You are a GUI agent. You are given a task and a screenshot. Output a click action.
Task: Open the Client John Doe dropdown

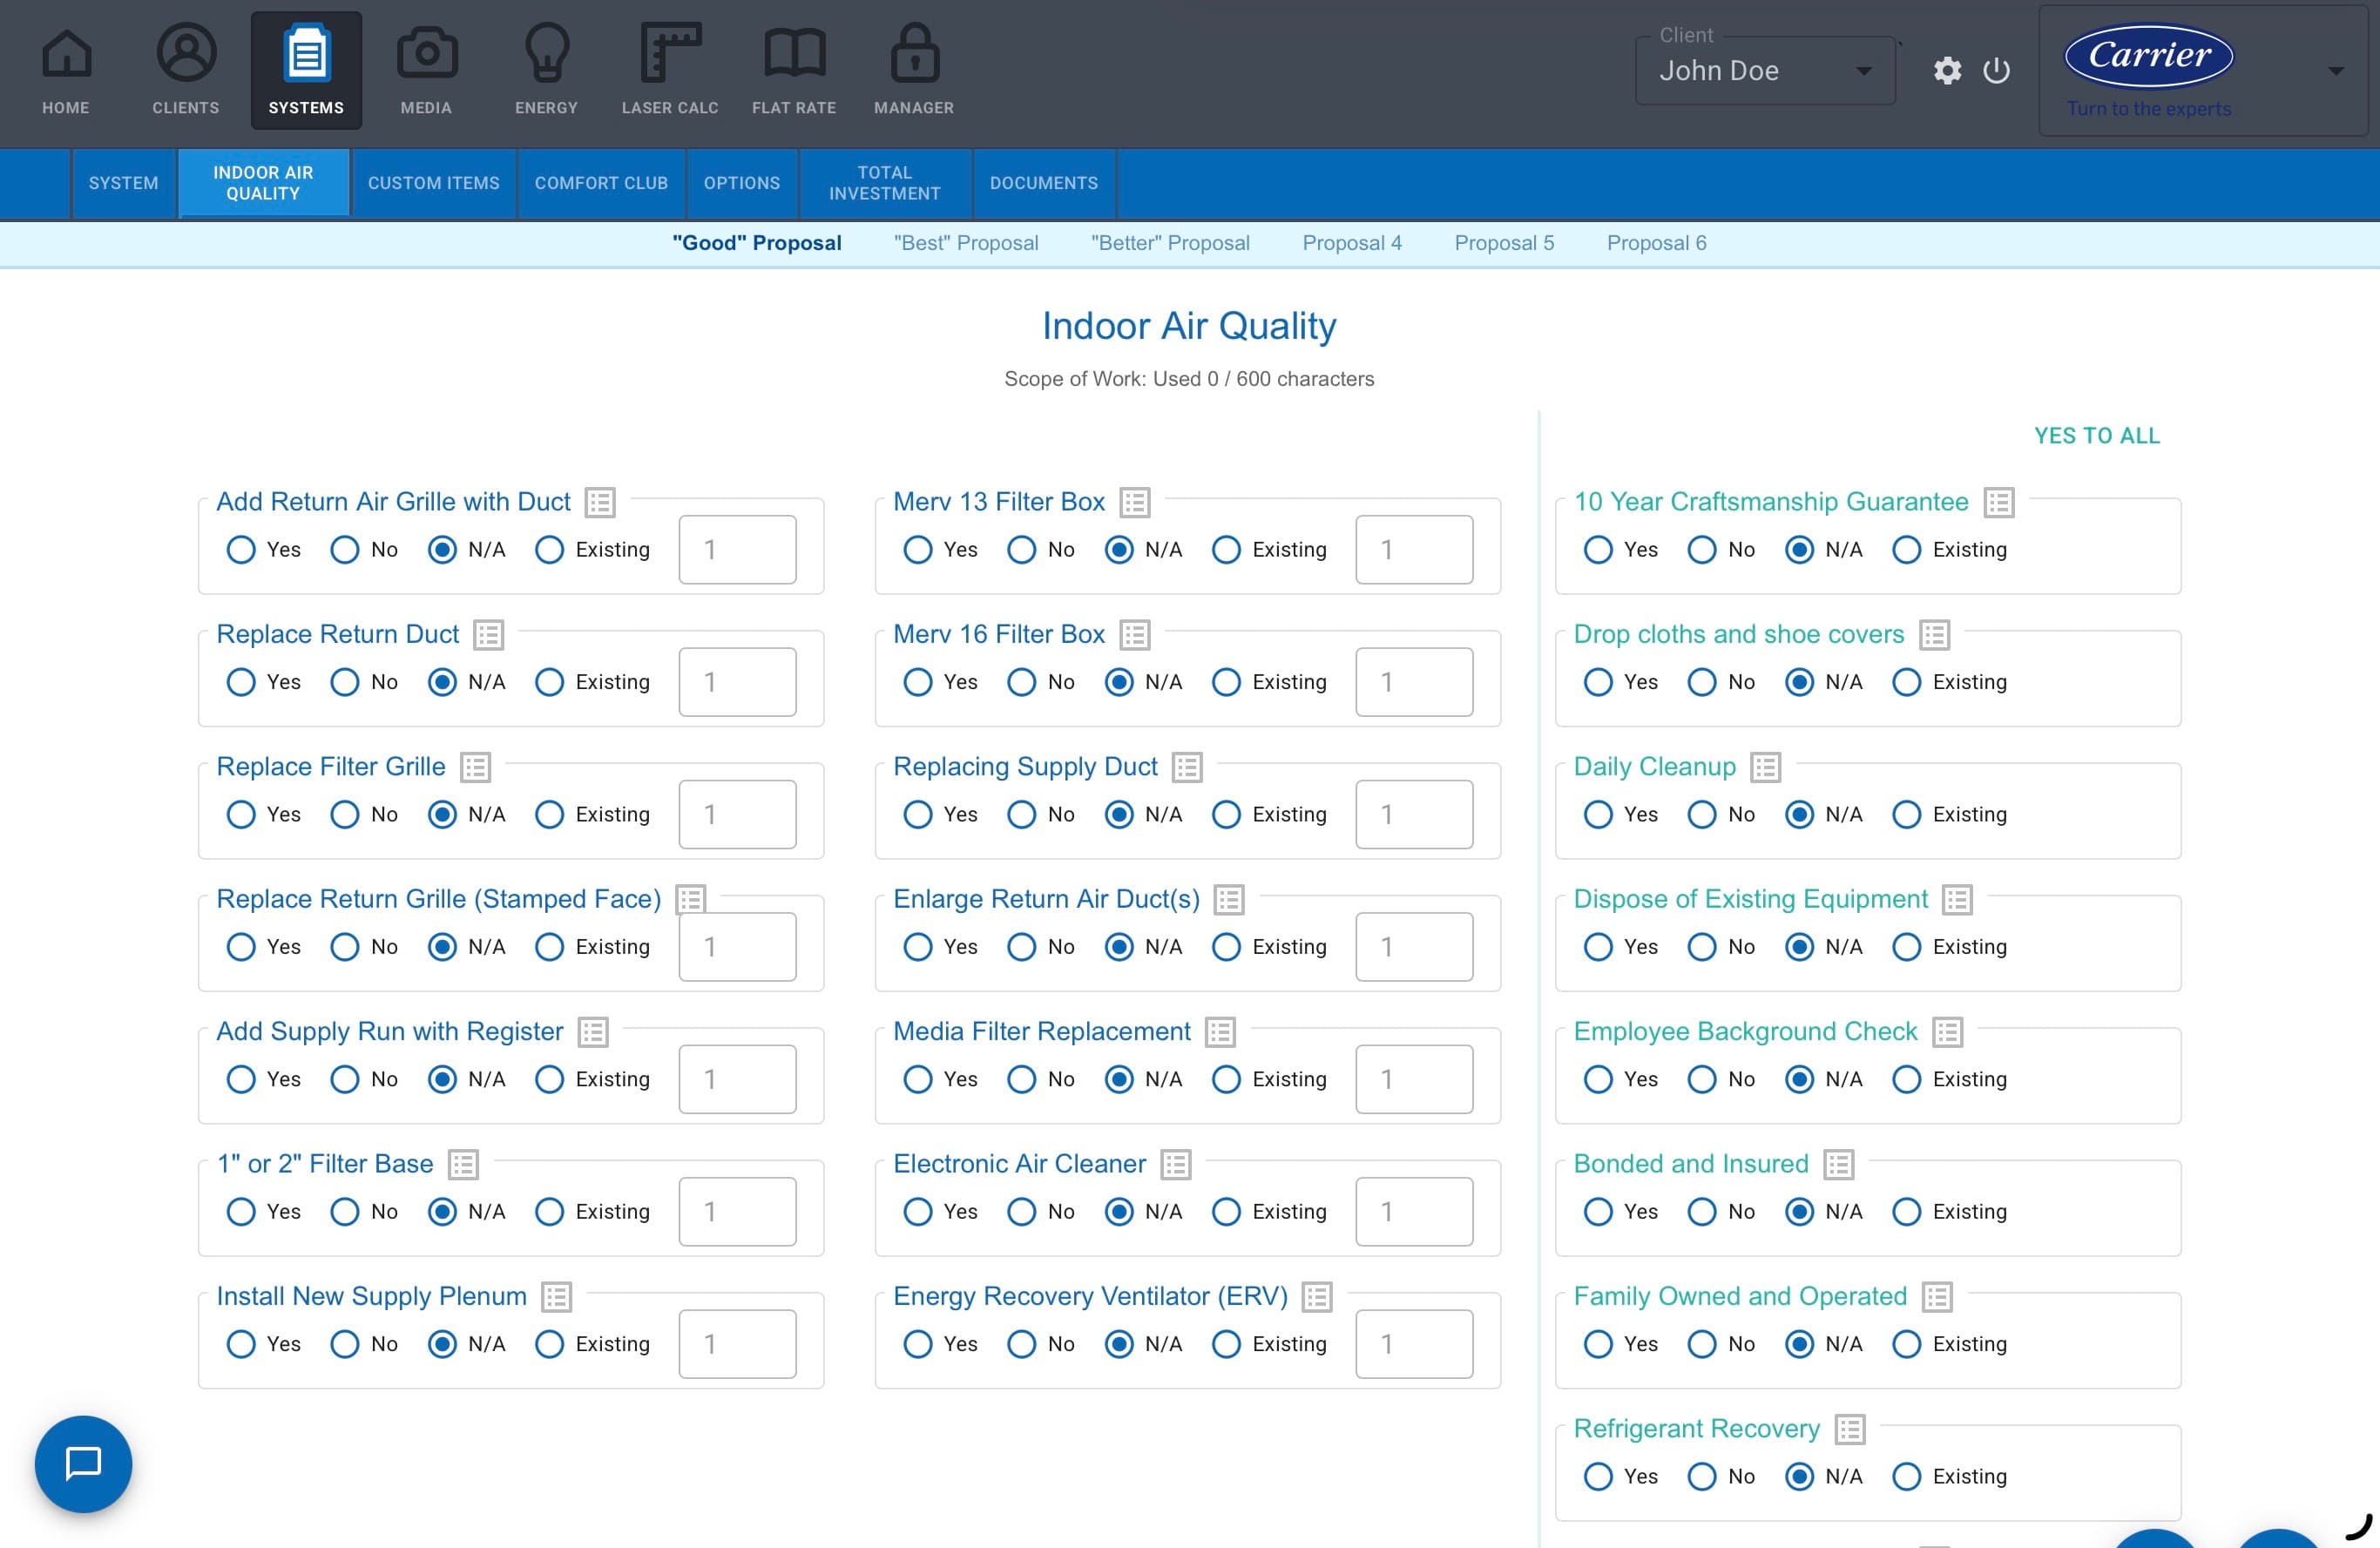coord(1765,71)
